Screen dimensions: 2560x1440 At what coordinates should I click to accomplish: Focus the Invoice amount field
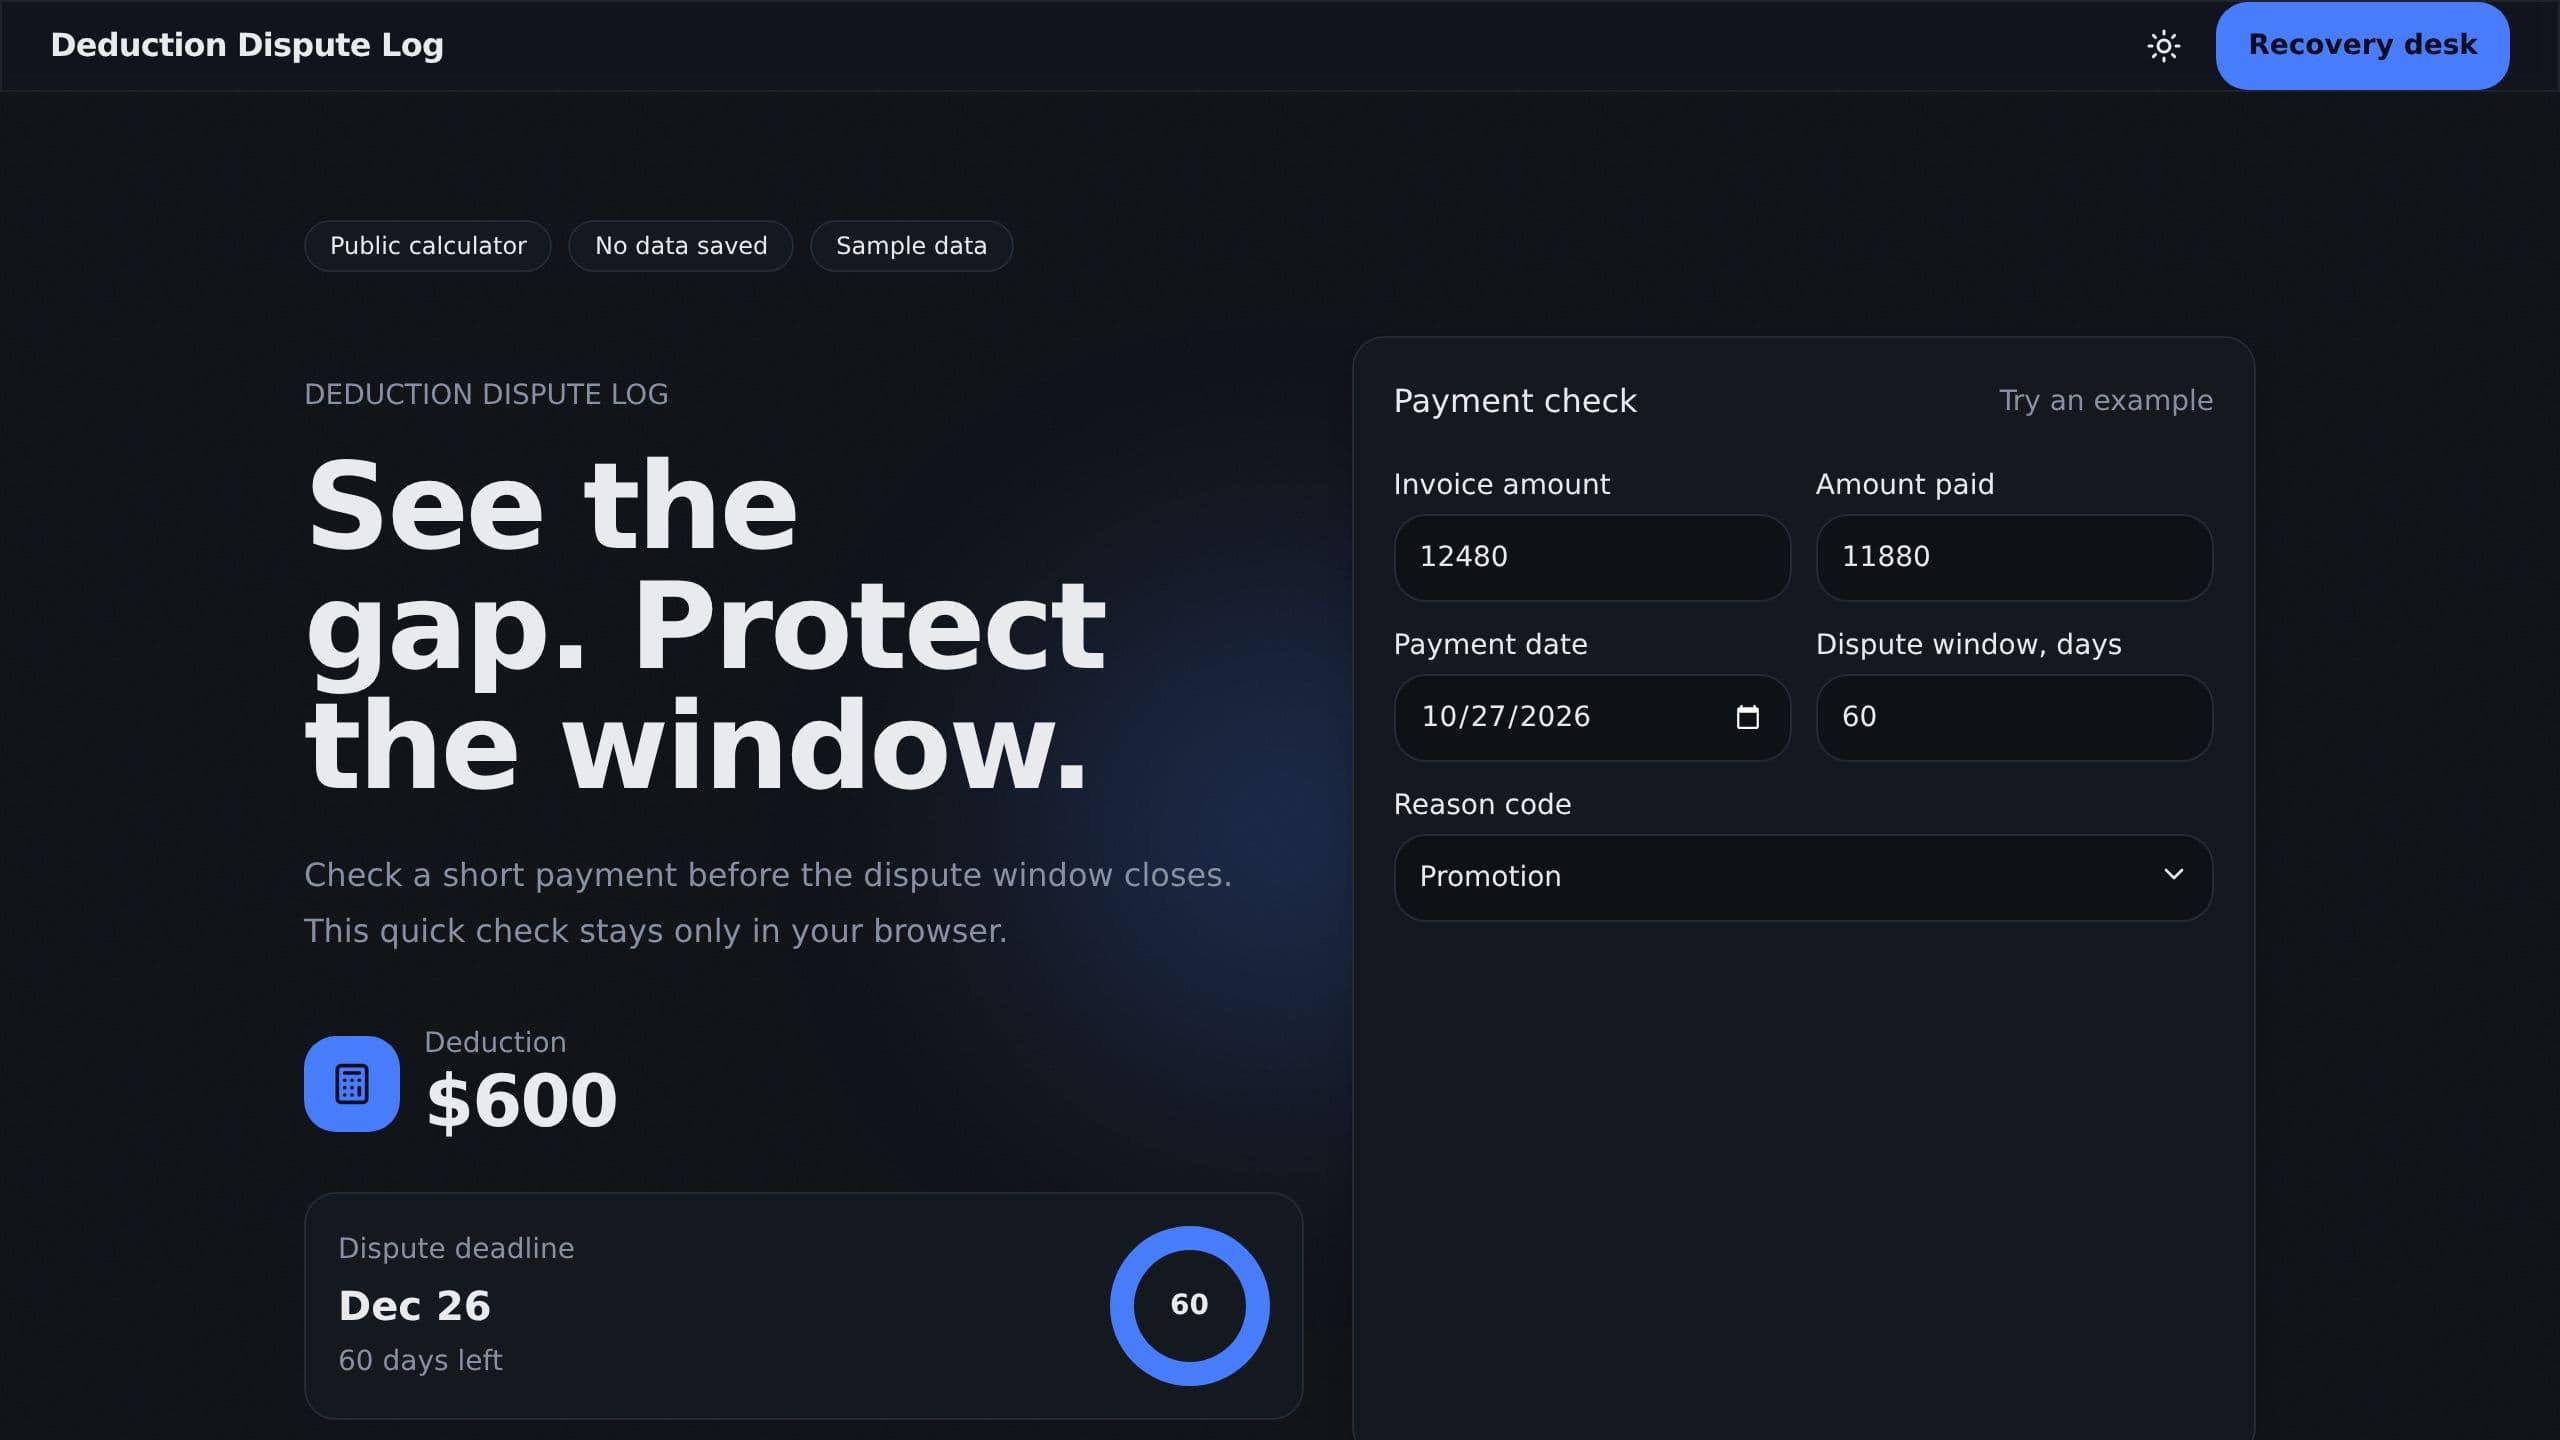pyautogui.click(x=1592, y=557)
